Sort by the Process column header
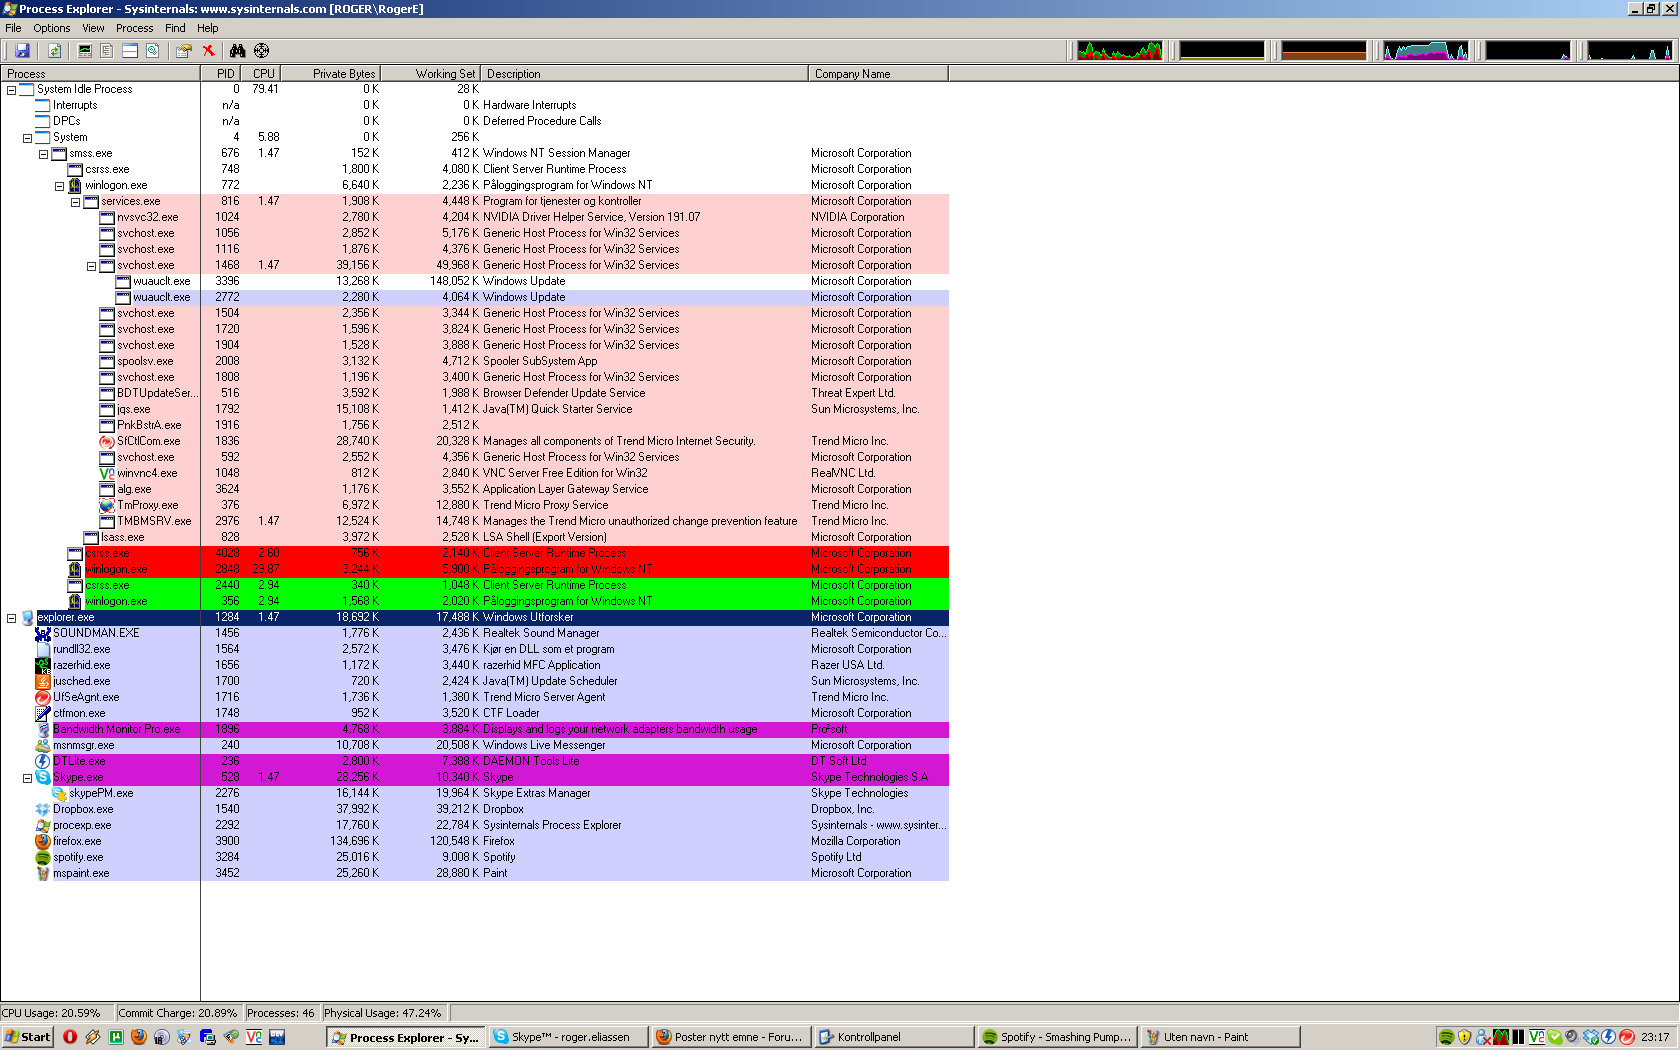 pyautogui.click(x=100, y=73)
